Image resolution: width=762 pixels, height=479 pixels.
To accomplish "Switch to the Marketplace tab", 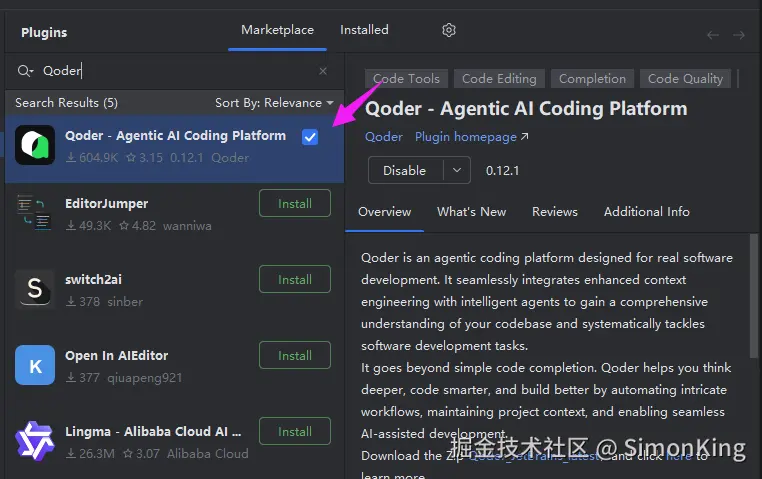I will pyautogui.click(x=277, y=30).
